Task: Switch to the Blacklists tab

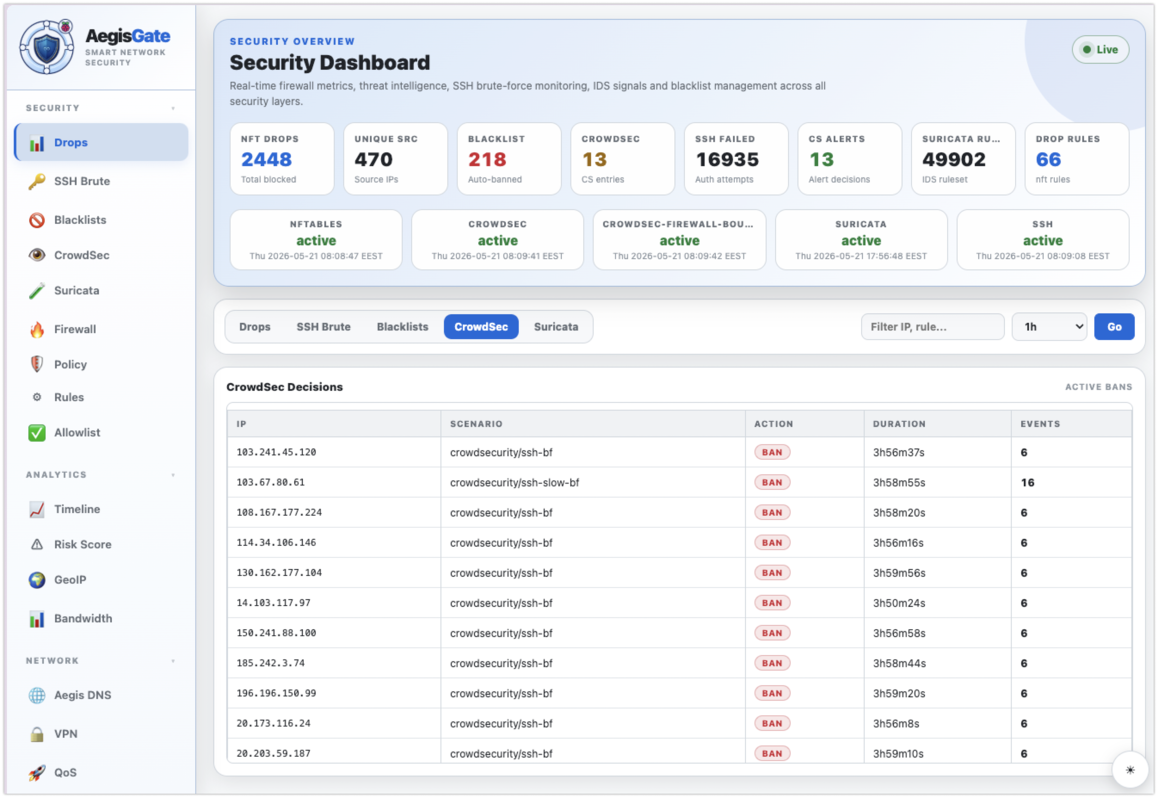Action: coord(402,327)
